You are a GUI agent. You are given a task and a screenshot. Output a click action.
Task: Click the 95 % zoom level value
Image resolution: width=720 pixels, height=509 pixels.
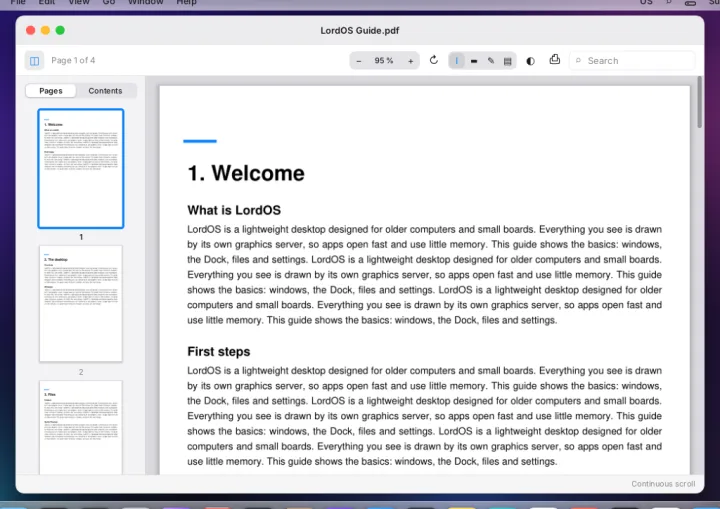(384, 61)
